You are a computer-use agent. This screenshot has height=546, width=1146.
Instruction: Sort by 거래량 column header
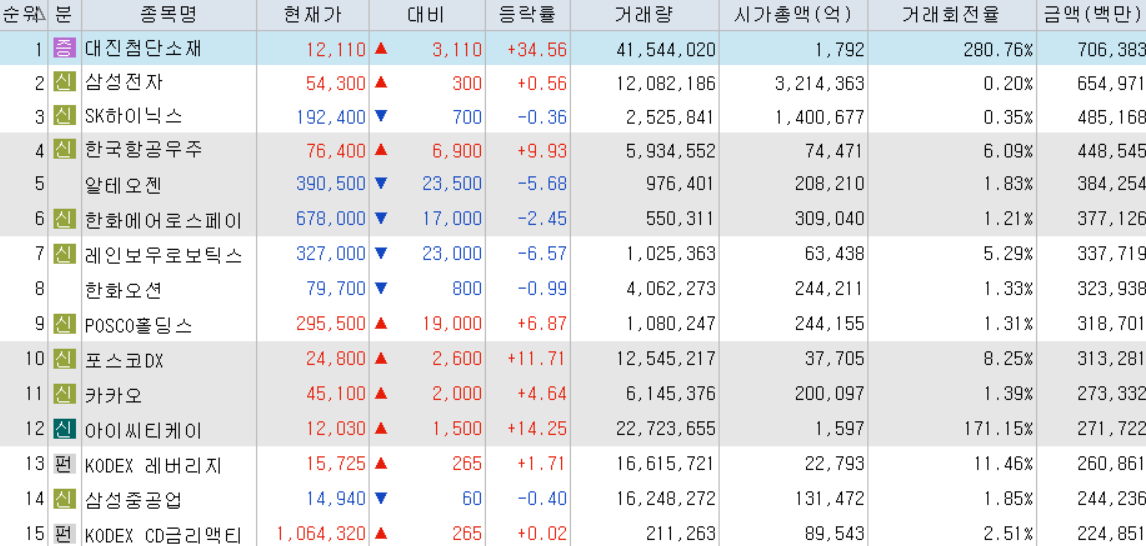point(644,15)
